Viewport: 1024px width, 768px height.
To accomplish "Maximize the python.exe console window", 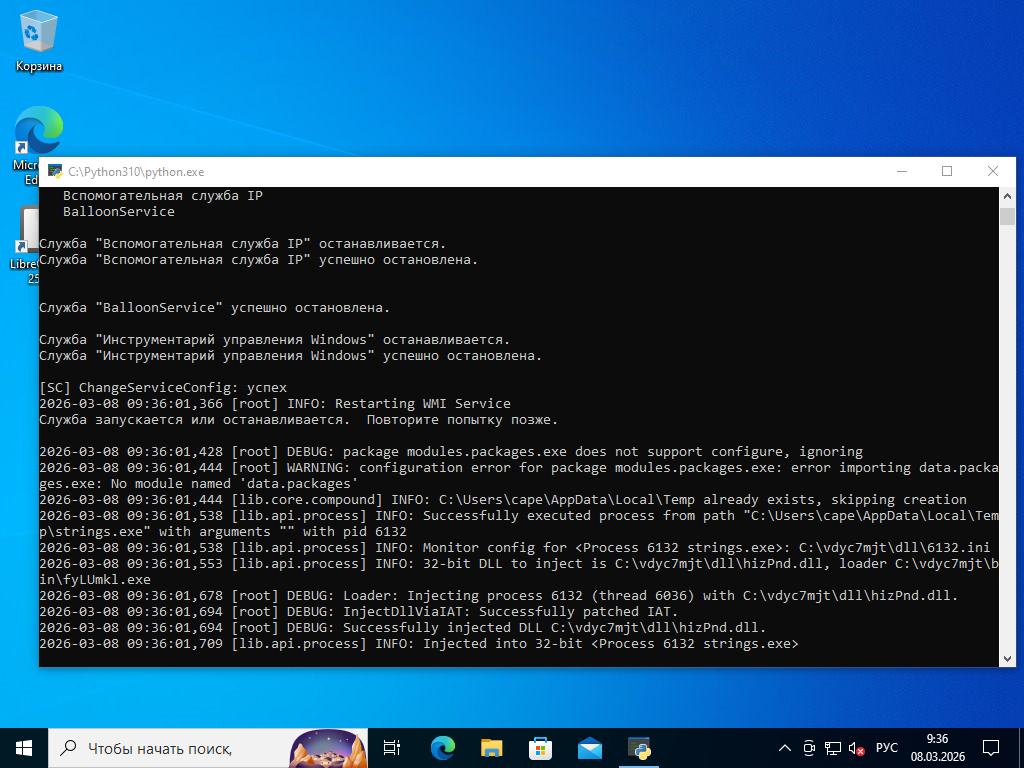I will (947, 171).
